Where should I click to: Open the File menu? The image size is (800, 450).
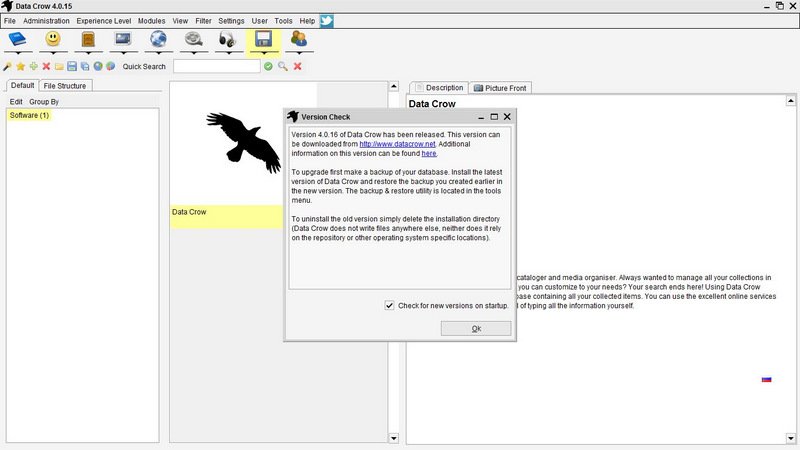10,21
